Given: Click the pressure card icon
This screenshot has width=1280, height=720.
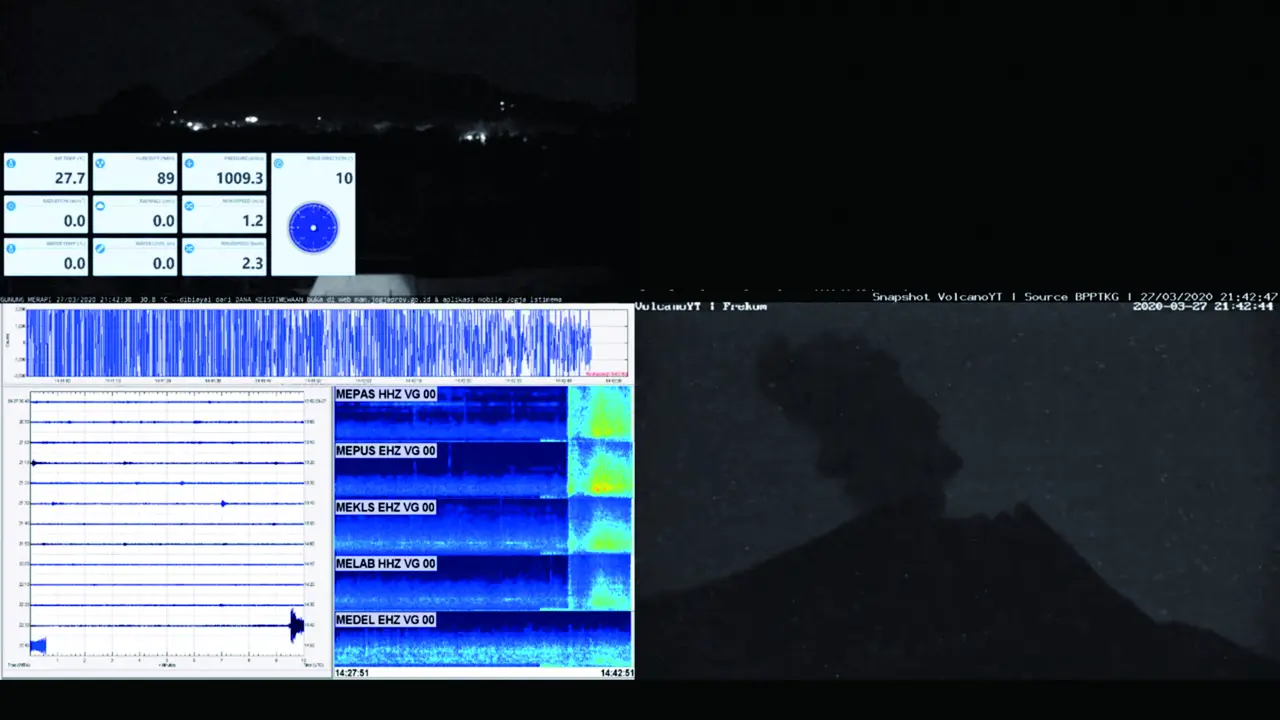Looking at the screenshot, I should click(189, 163).
